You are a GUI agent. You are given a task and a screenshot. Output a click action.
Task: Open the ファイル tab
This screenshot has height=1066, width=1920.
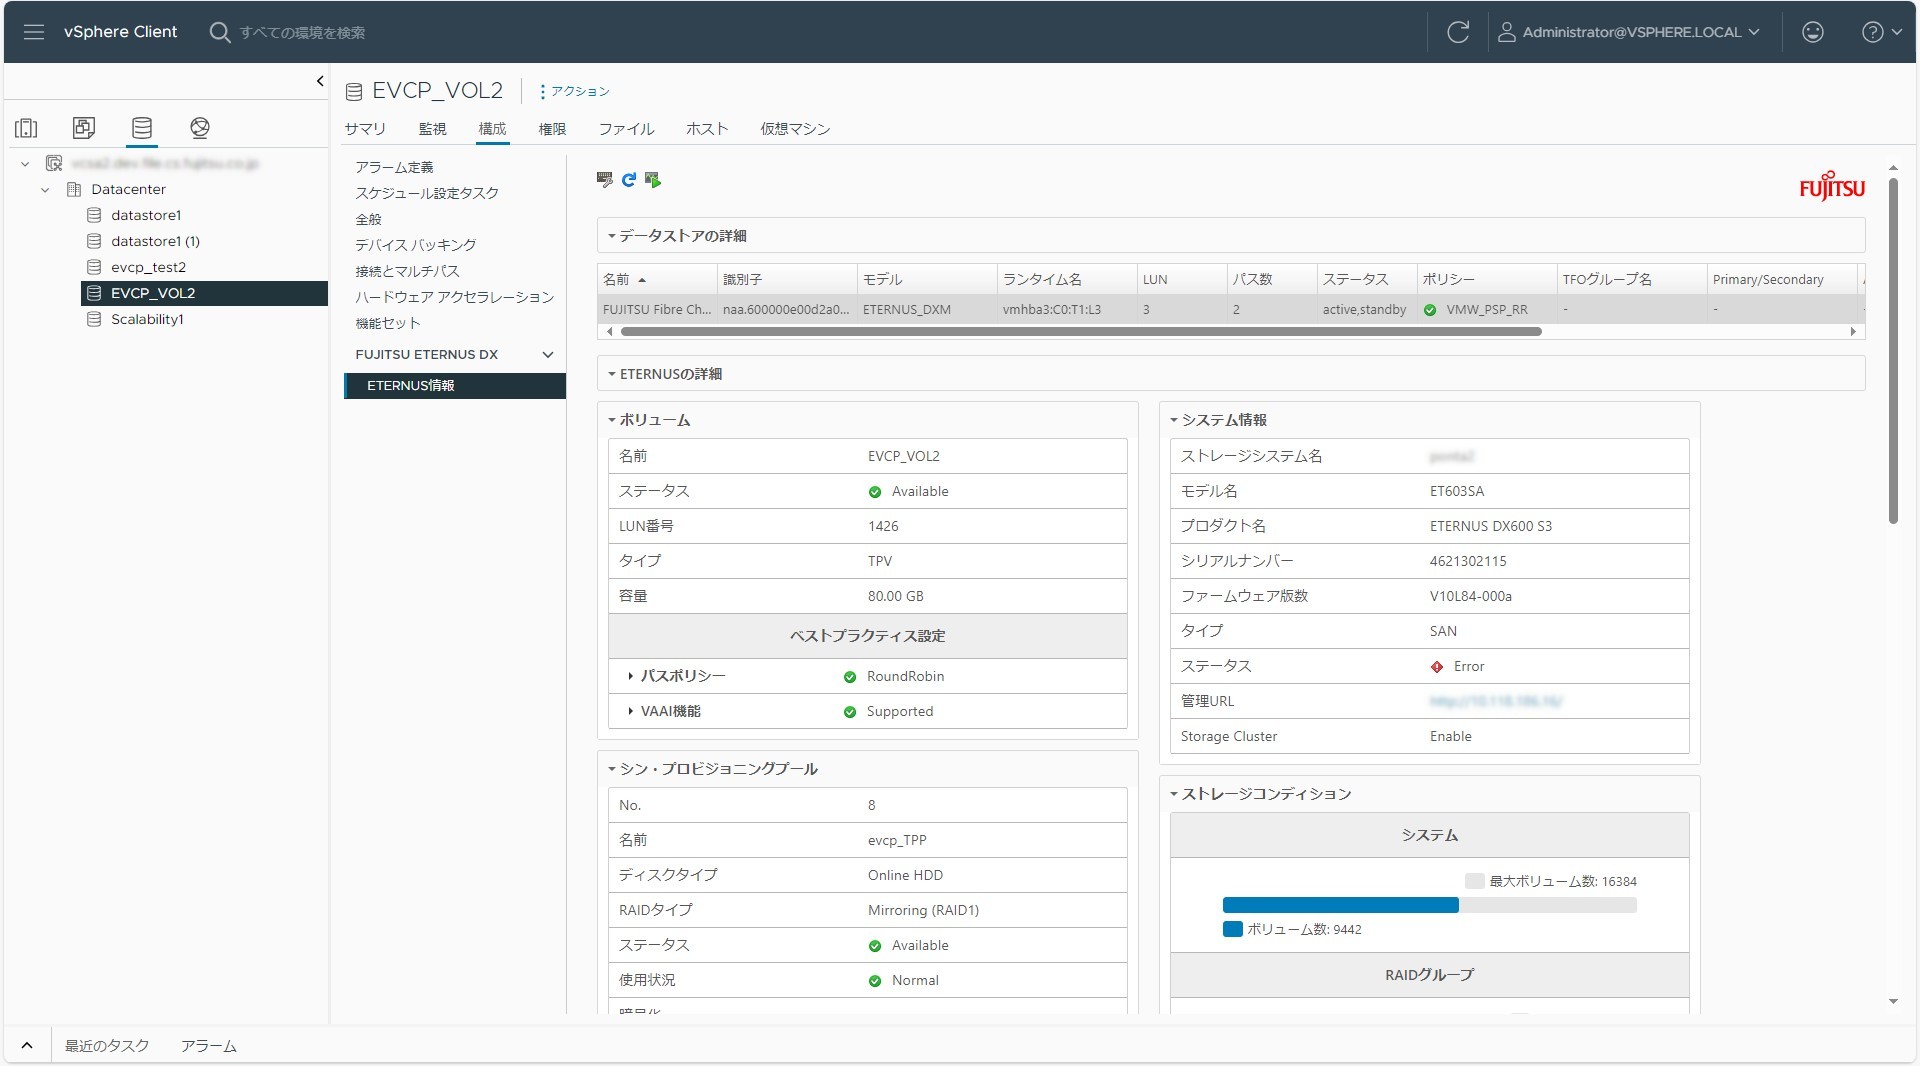click(x=626, y=129)
